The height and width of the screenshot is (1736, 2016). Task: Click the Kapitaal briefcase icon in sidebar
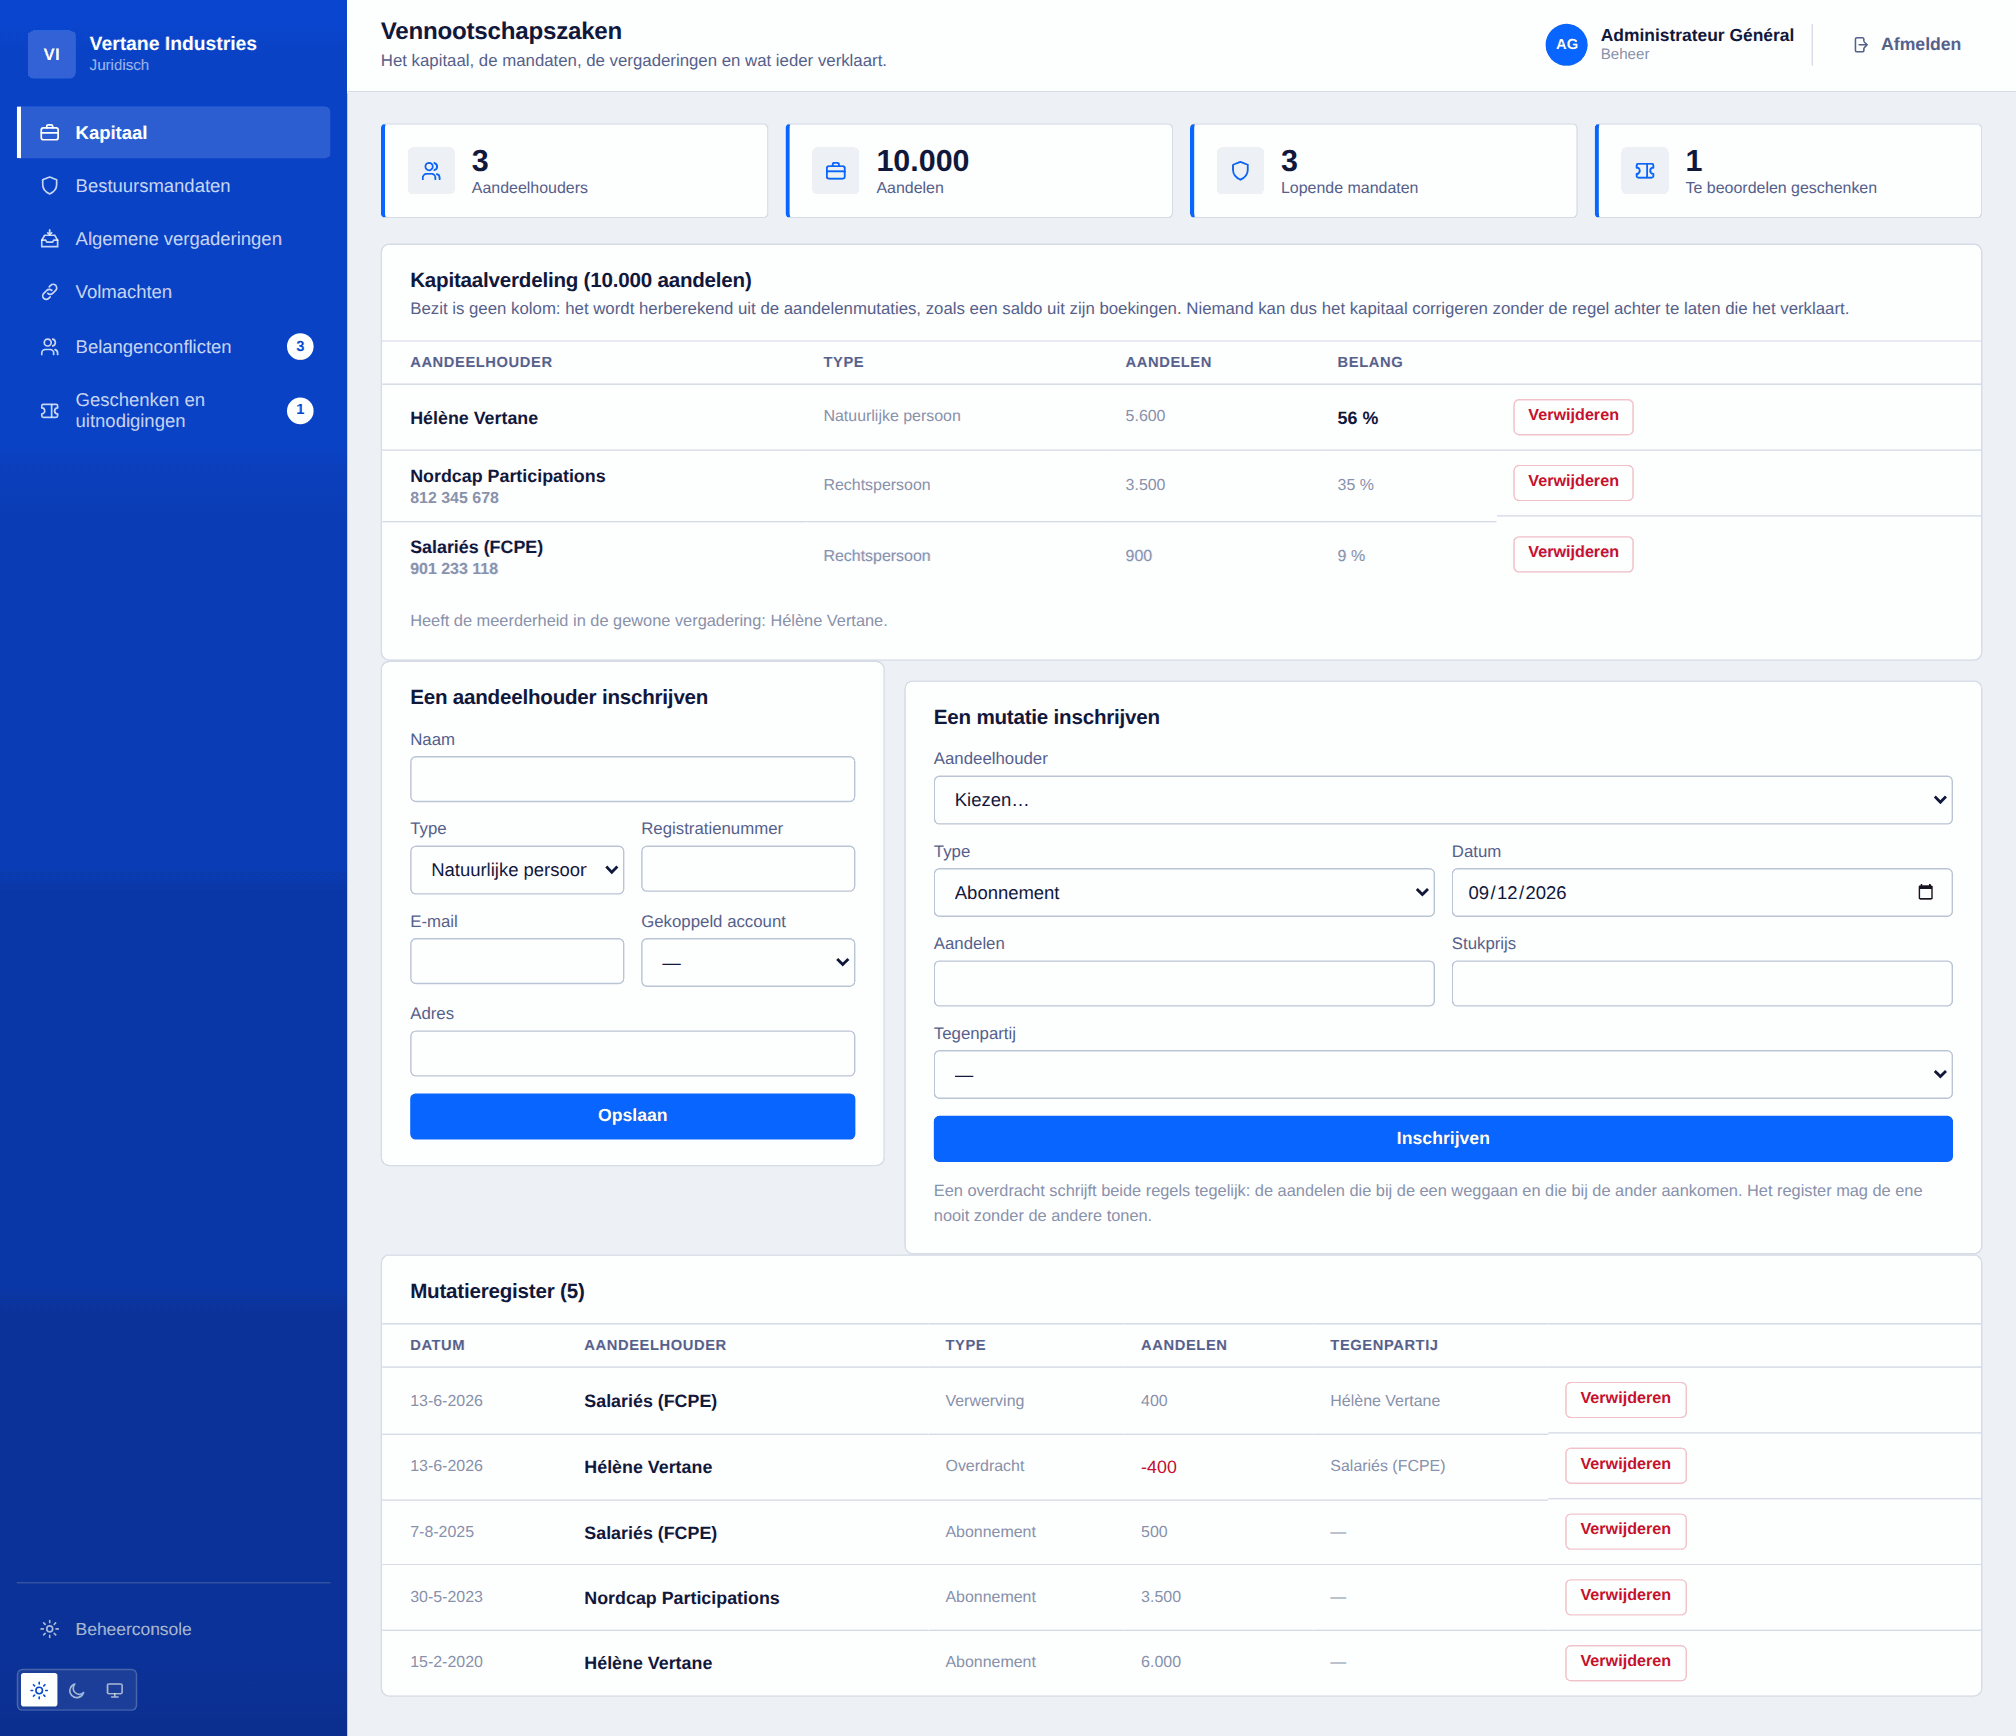click(x=49, y=133)
